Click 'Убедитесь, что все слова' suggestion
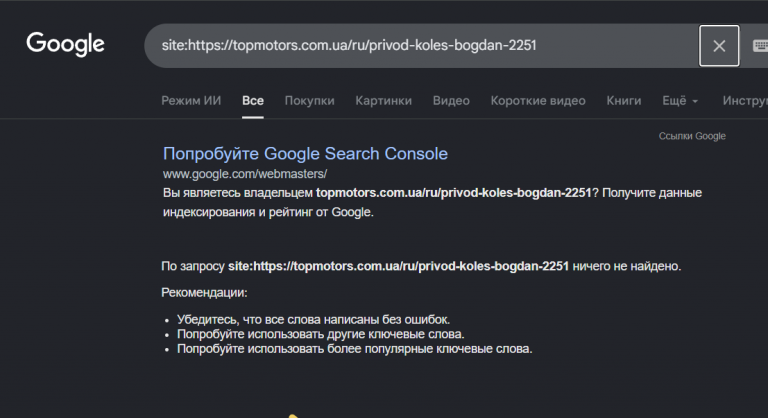The height and width of the screenshot is (418, 768). (x=313, y=320)
